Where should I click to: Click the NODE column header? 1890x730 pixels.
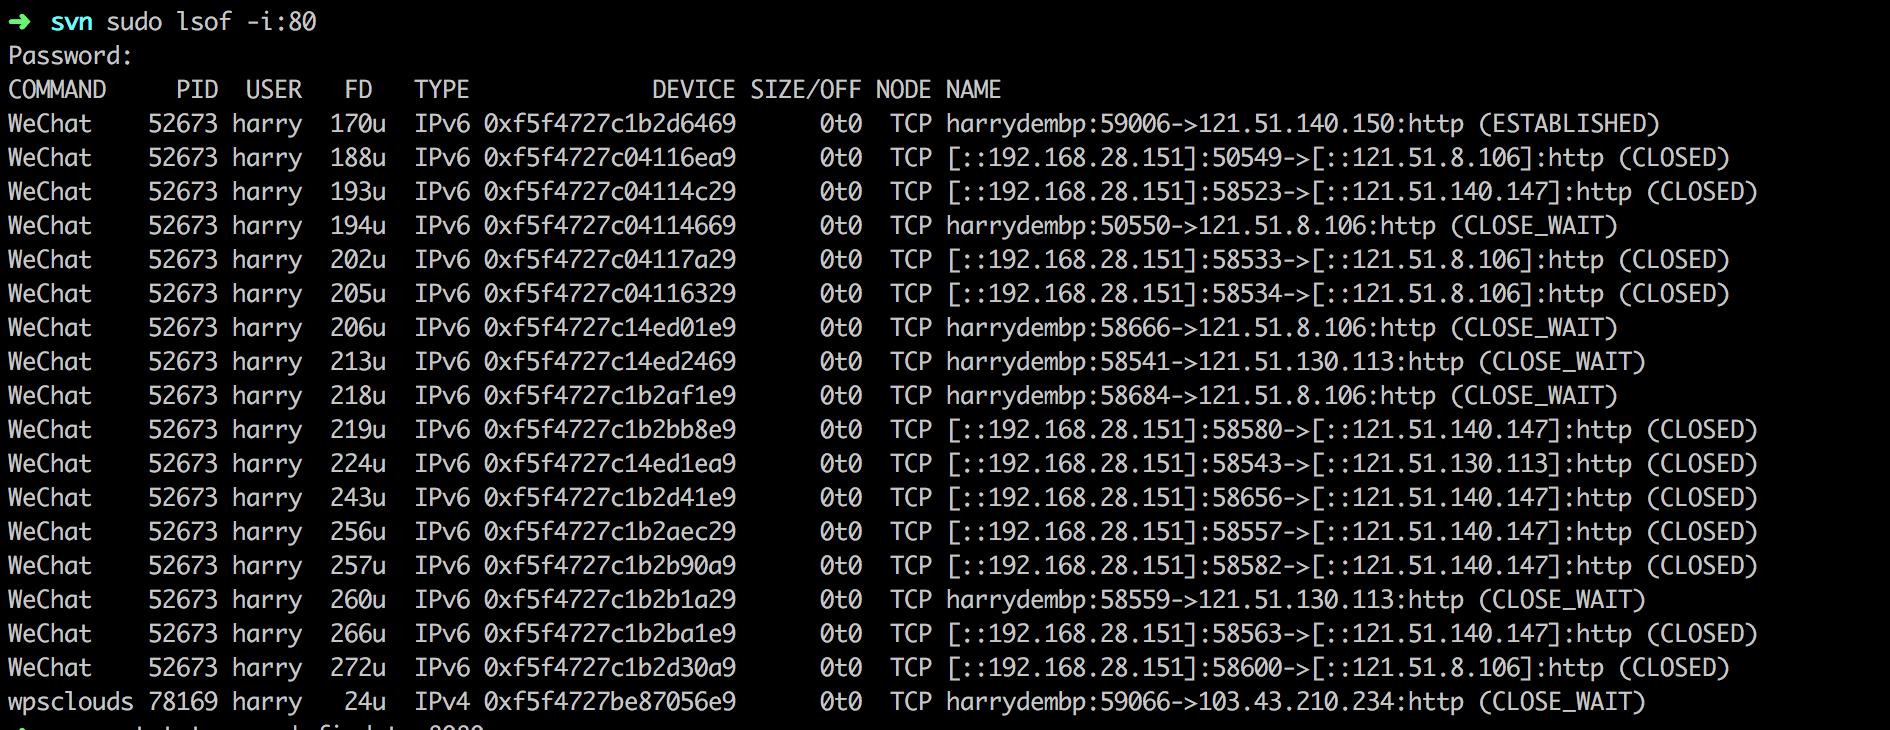click(x=903, y=90)
